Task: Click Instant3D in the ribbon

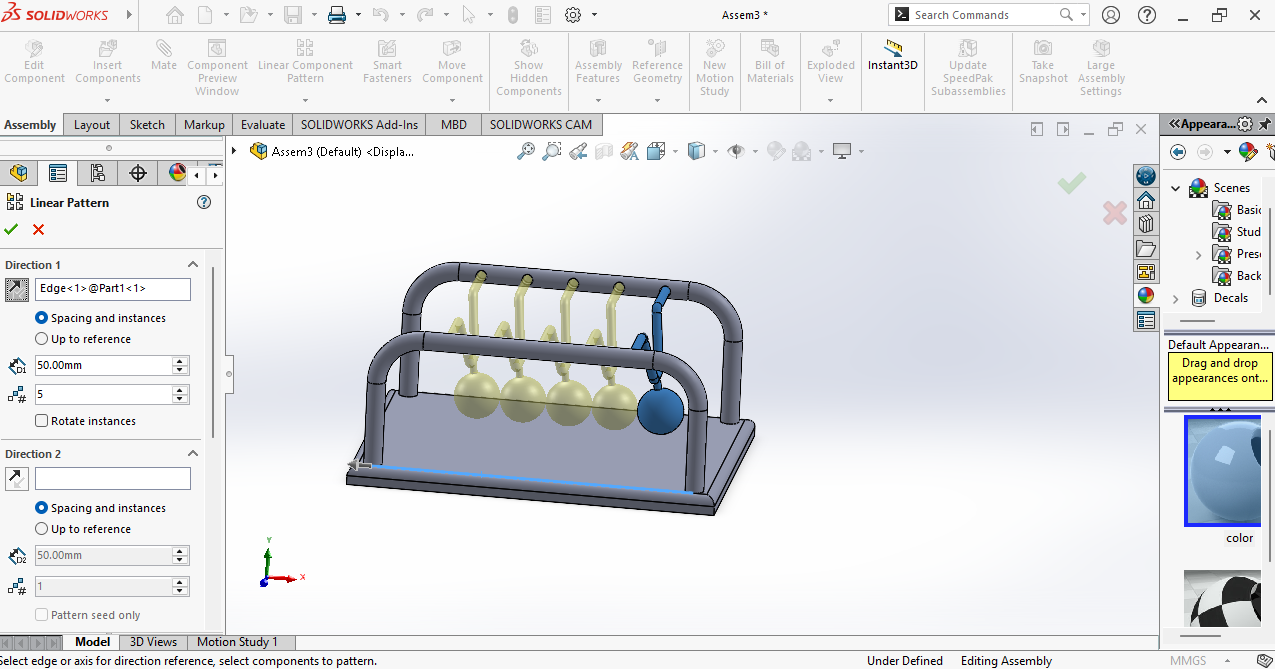Action: (893, 57)
